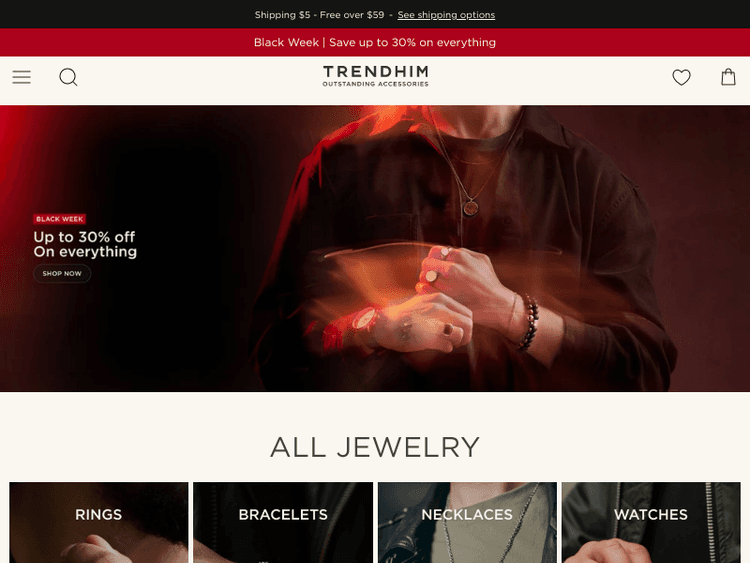Viewport: 750px width, 563px height.
Task: Click the SHOP NOW button
Action: [x=62, y=274]
